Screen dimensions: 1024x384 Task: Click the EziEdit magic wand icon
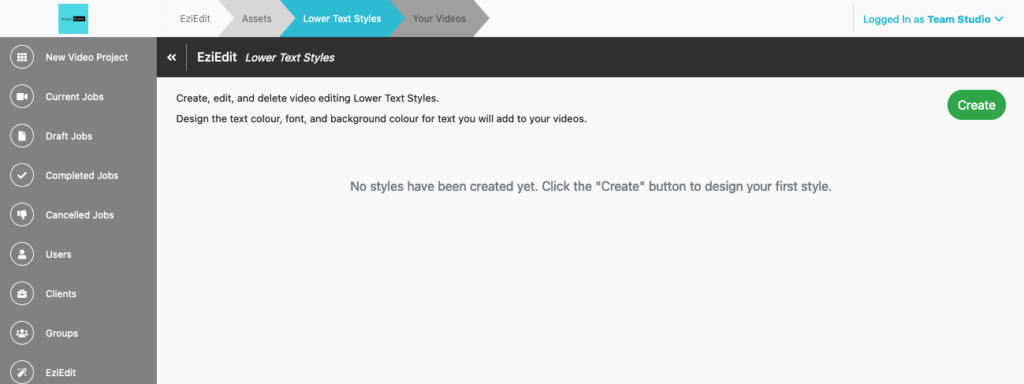coord(22,373)
